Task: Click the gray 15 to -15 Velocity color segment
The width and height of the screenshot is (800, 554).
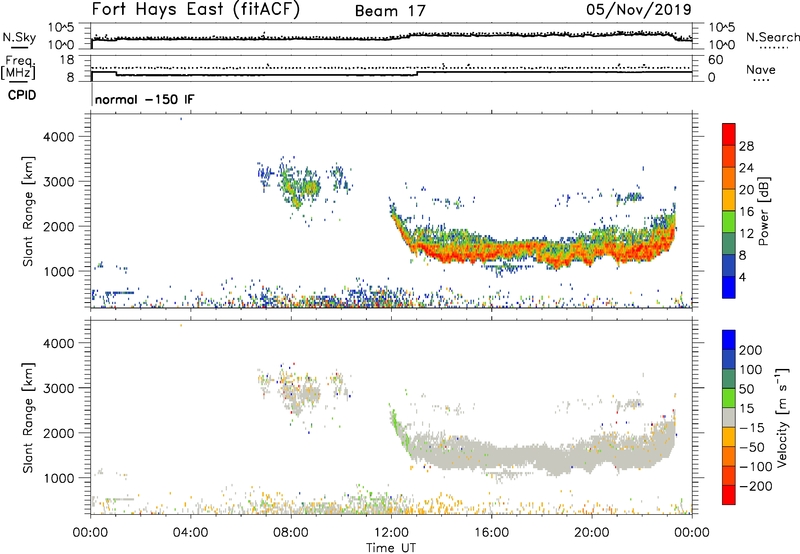Action: (x=729, y=417)
